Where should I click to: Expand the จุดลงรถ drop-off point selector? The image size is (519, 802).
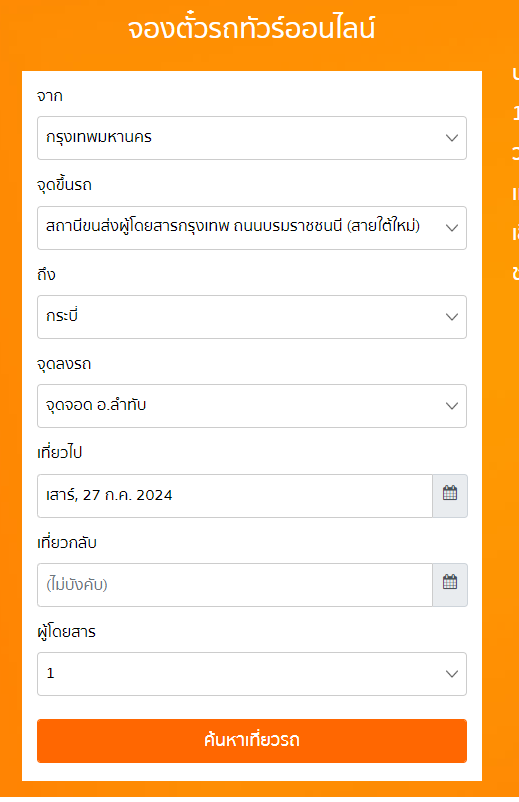click(x=252, y=406)
